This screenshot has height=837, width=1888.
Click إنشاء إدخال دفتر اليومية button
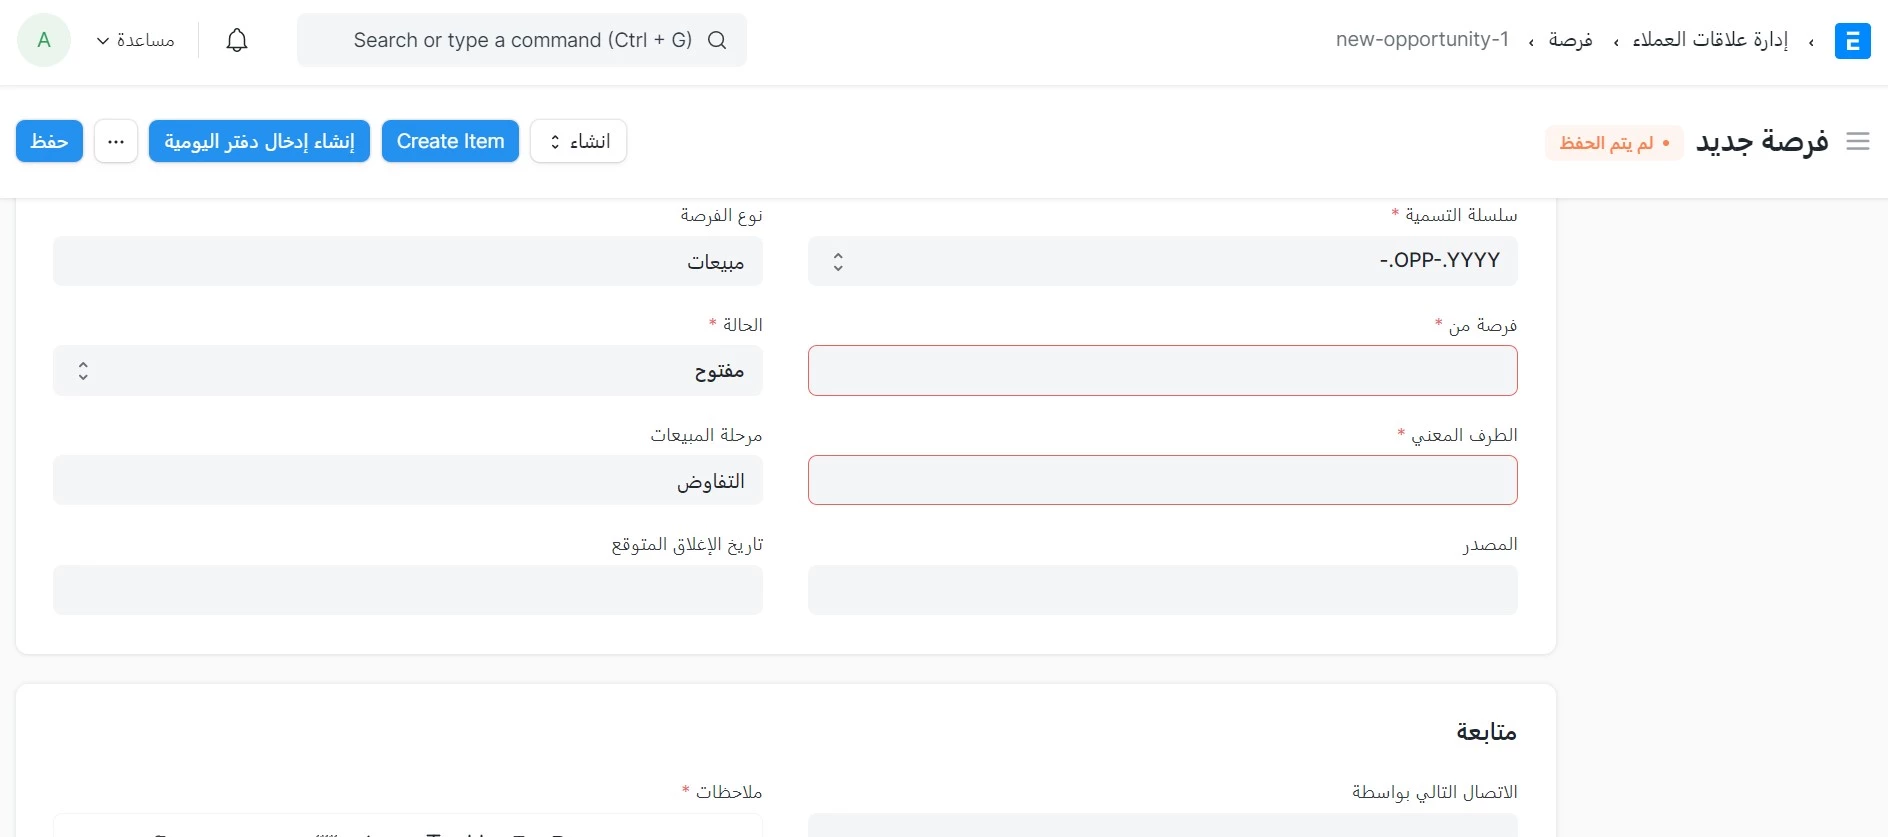click(x=259, y=141)
